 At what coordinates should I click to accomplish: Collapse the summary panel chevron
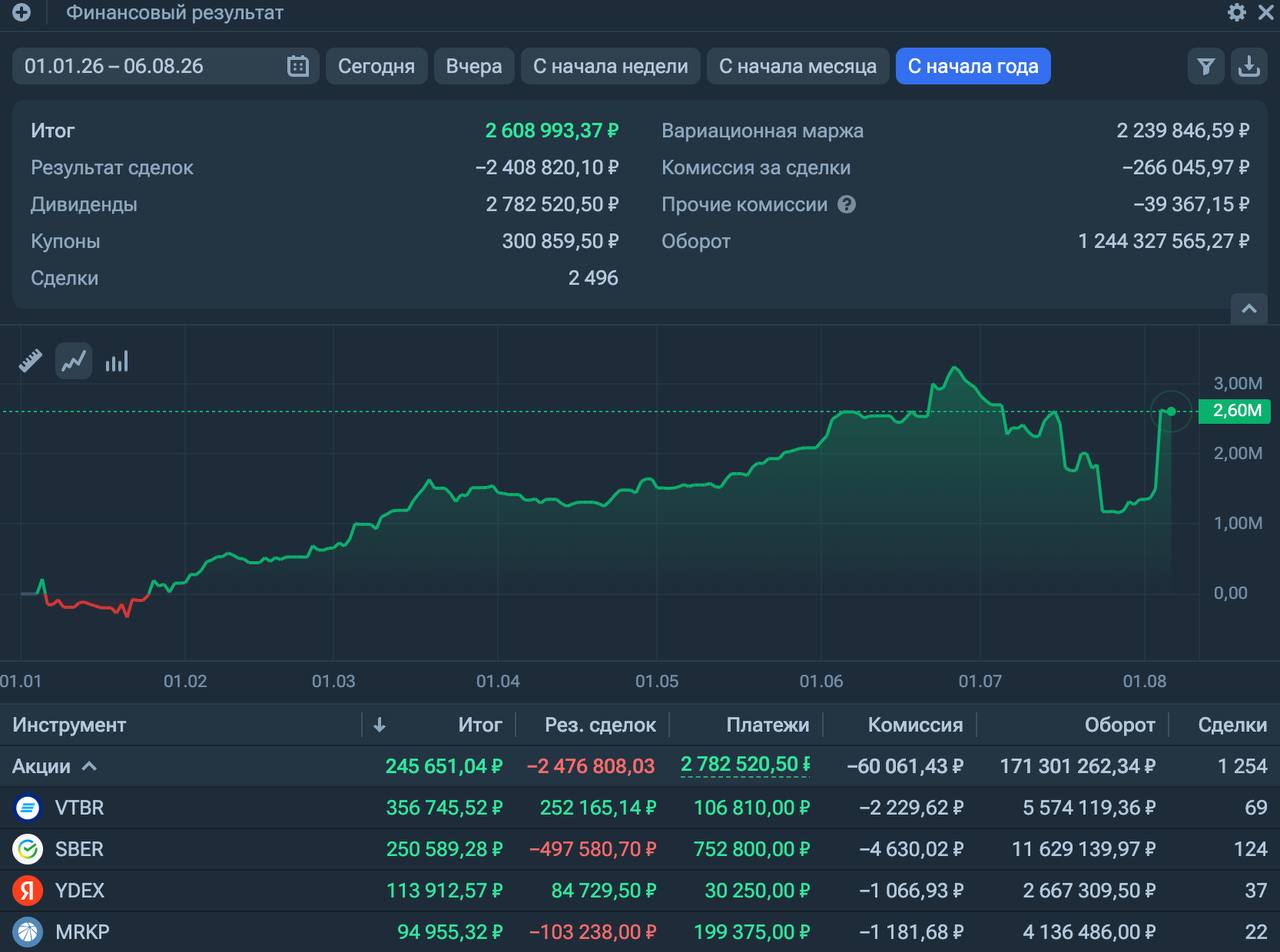1249,309
